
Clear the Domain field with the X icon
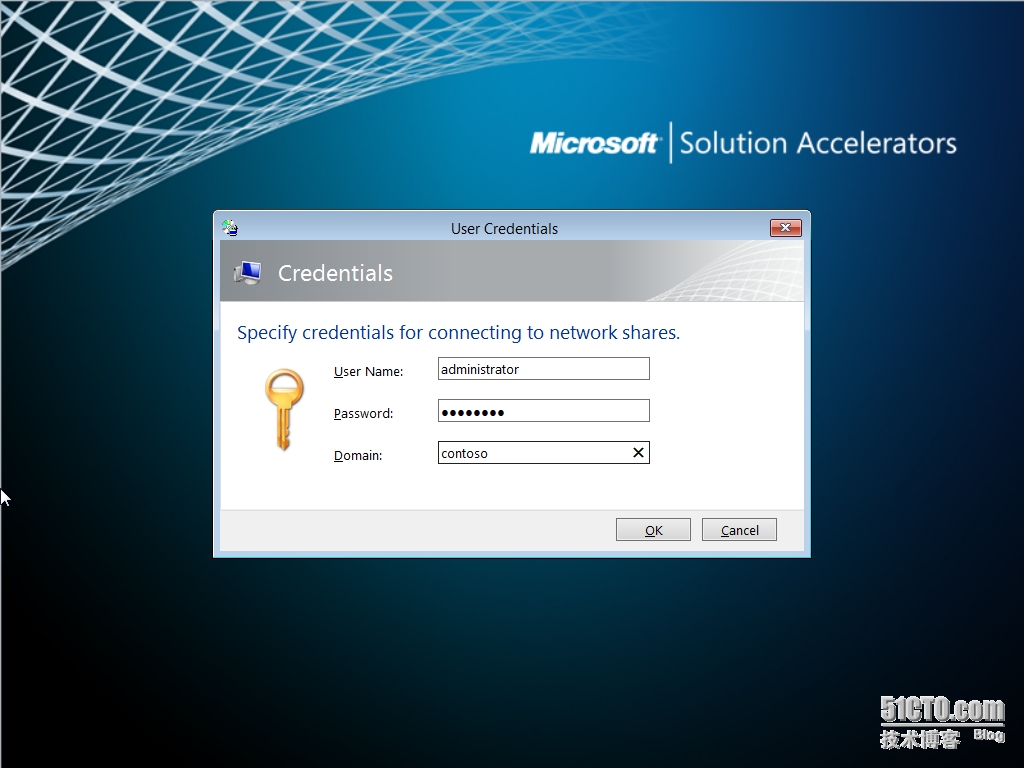tap(638, 453)
